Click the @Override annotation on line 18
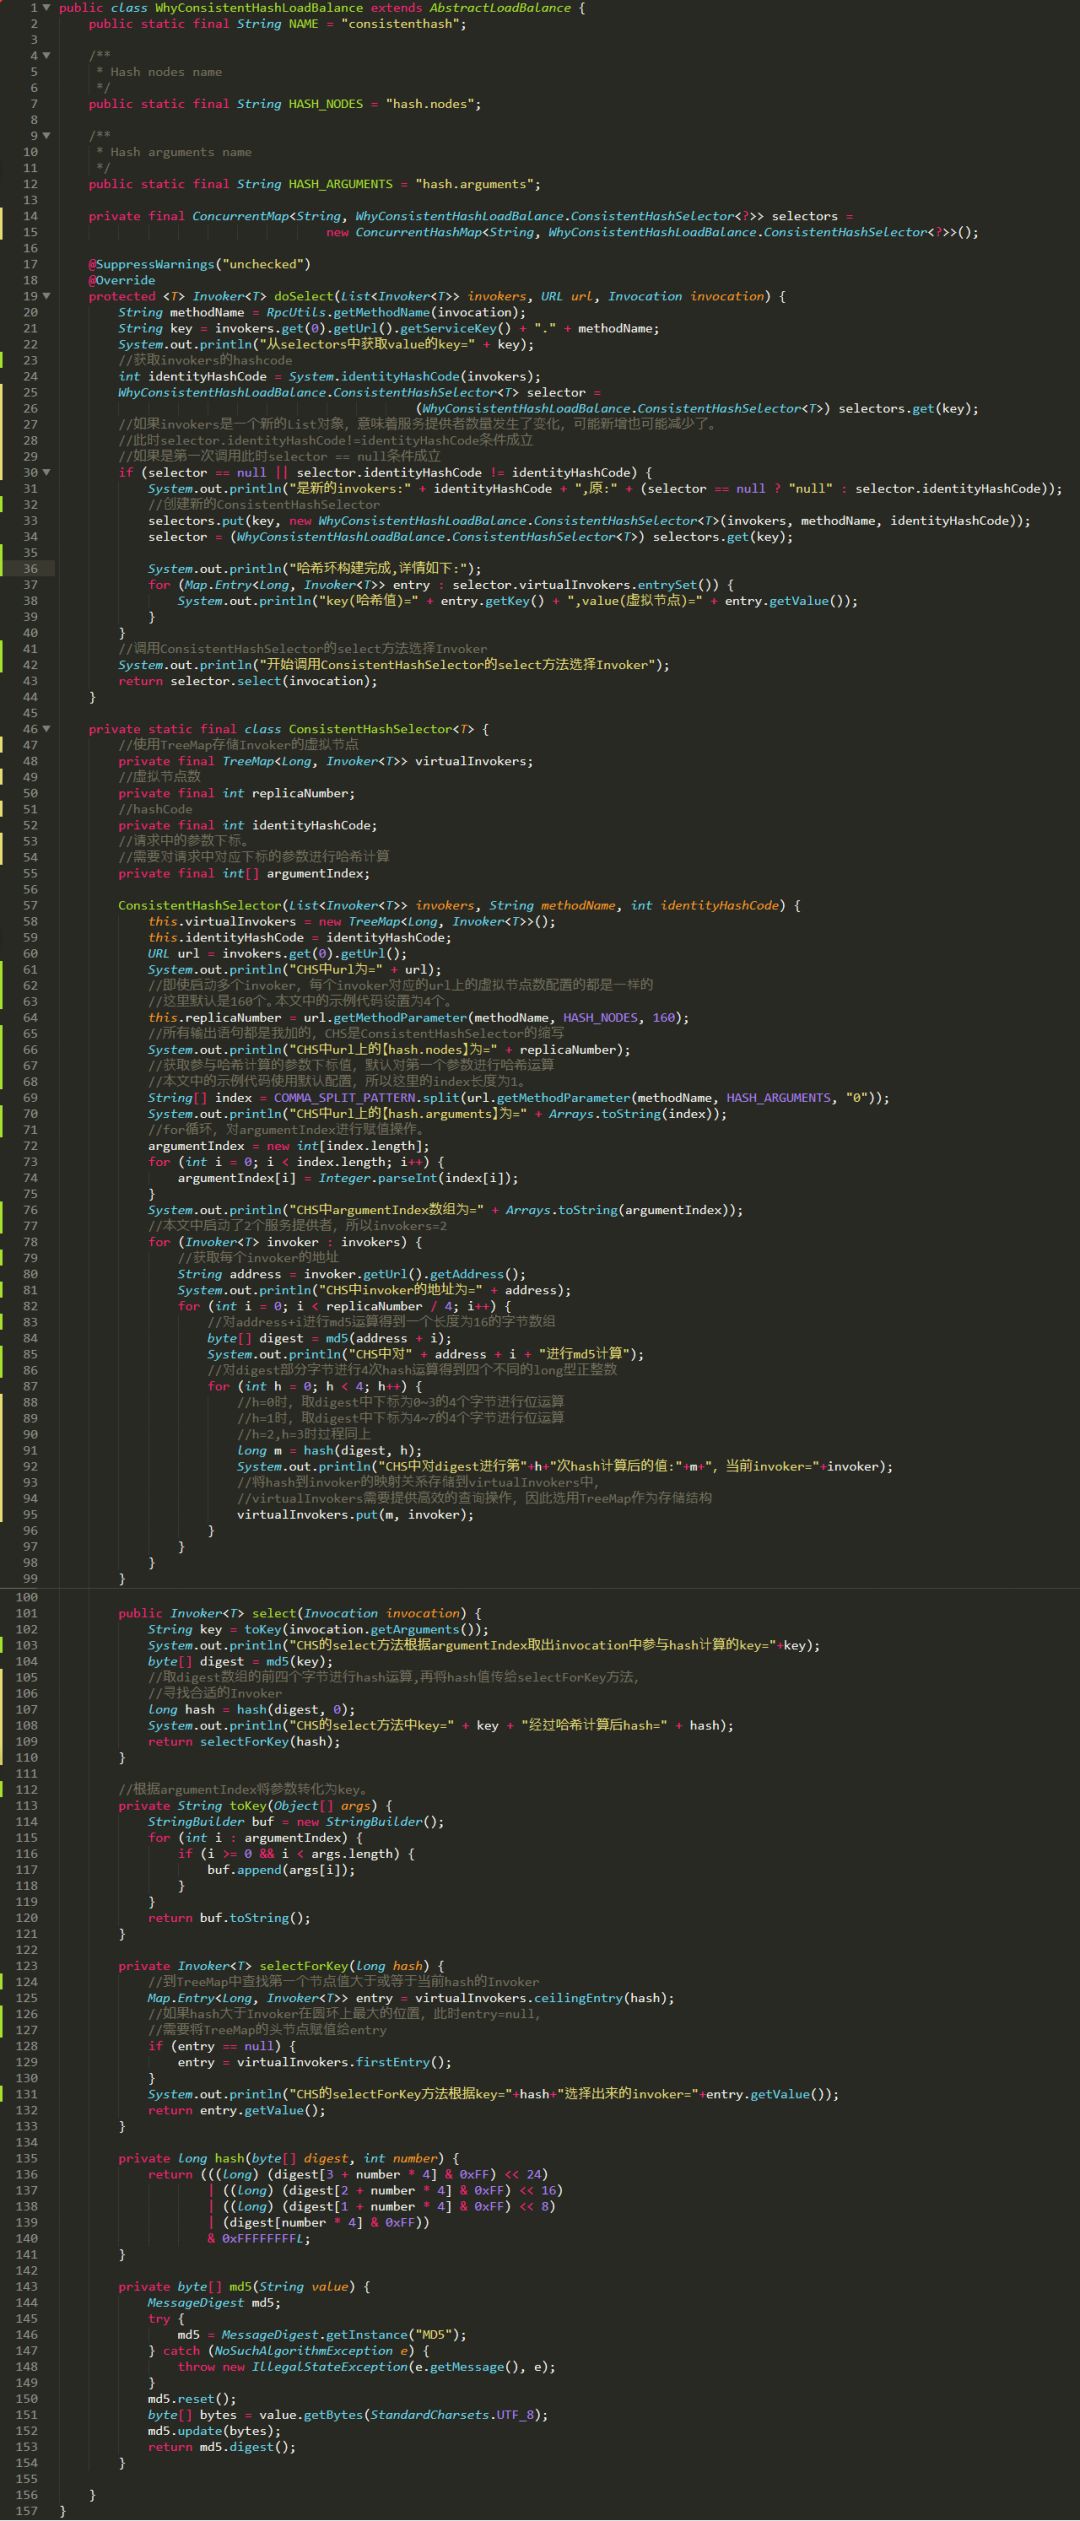 tap(122, 280)
